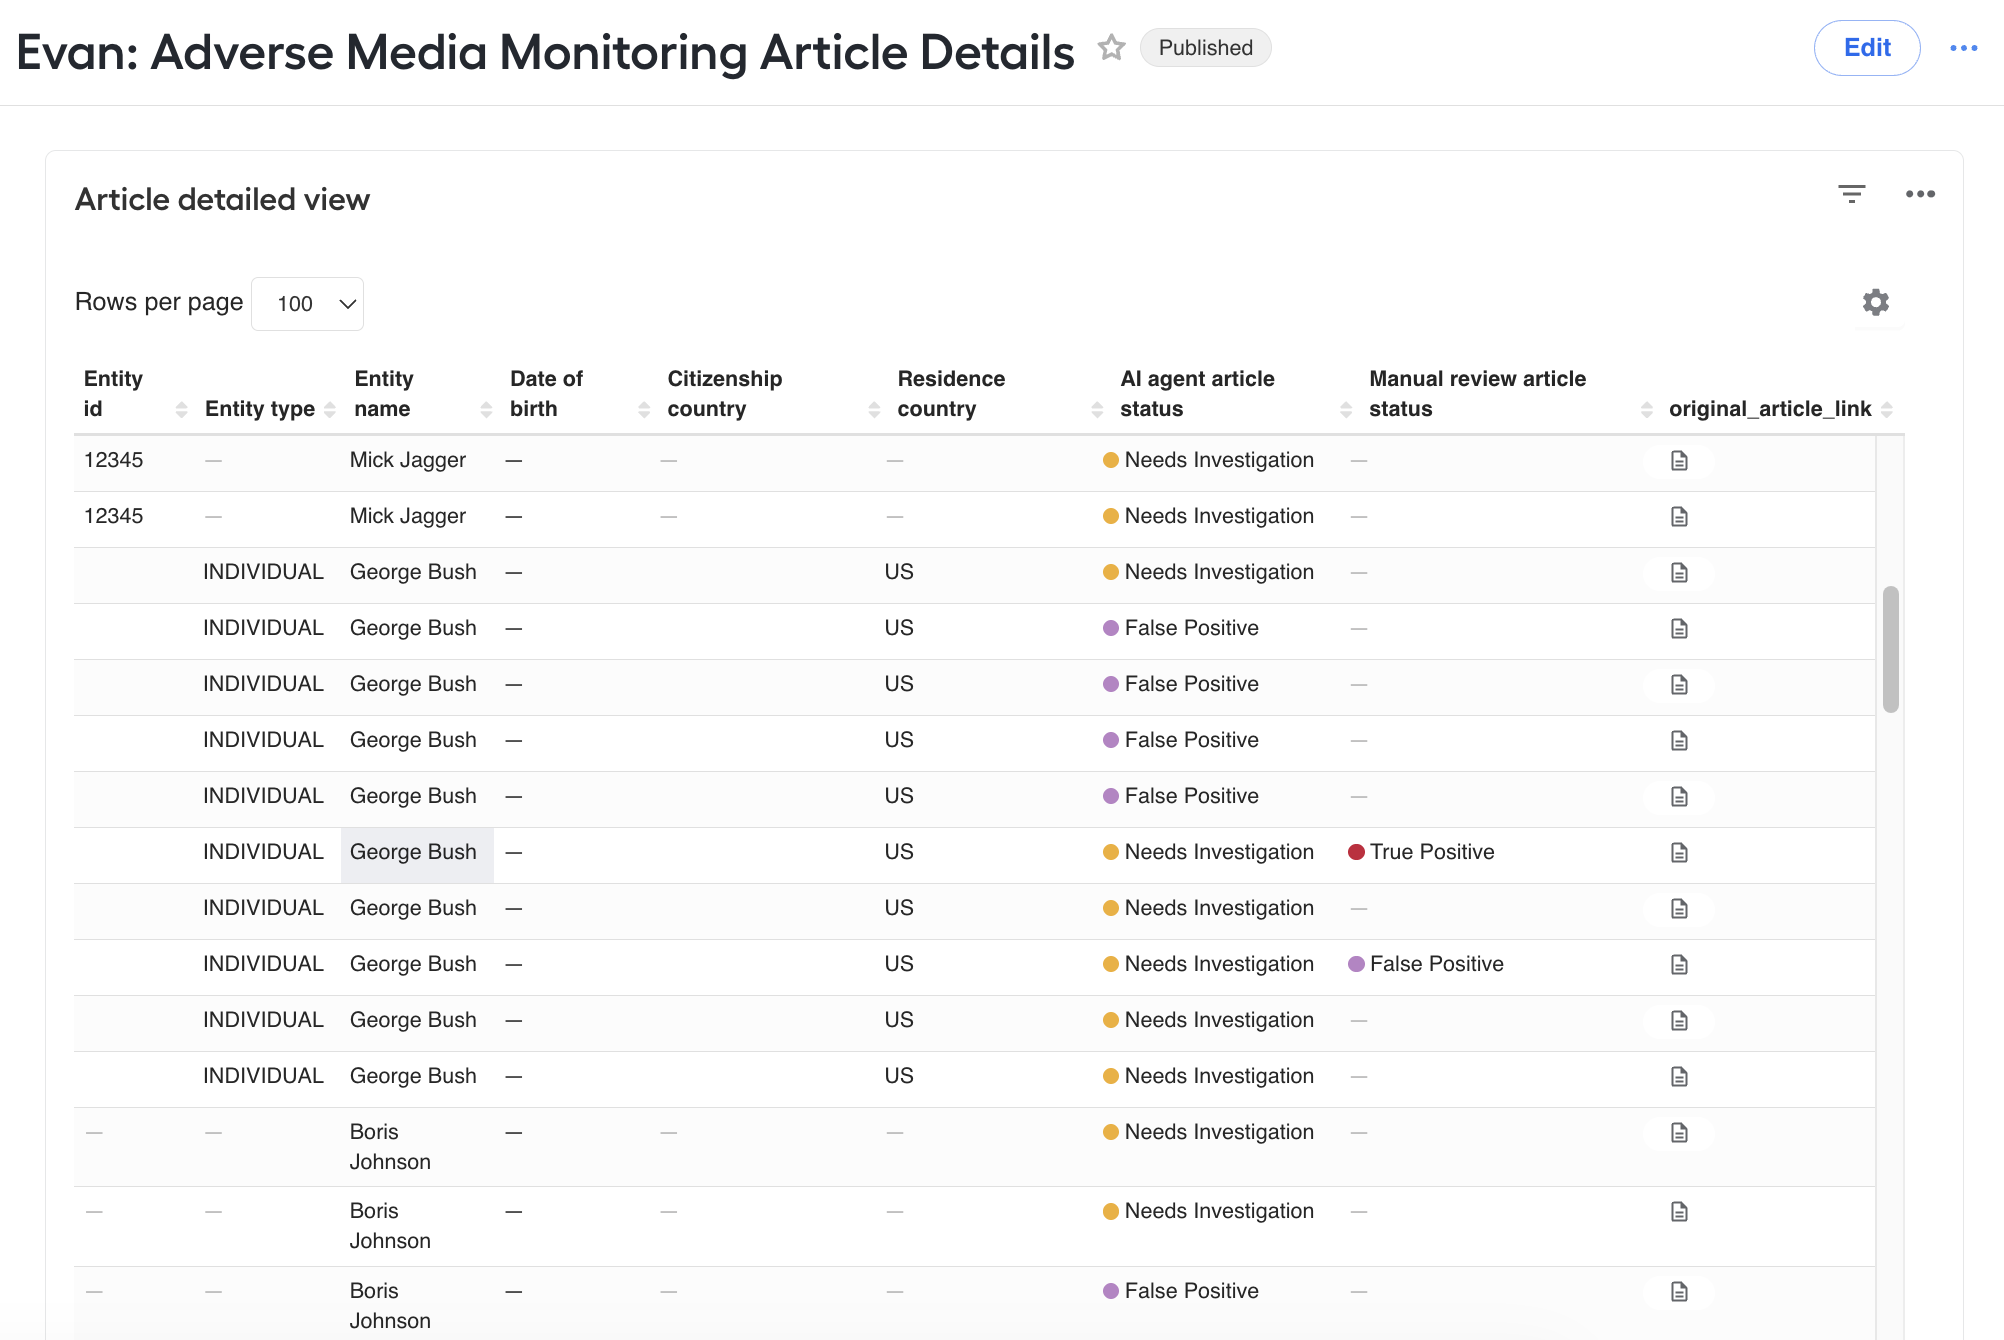Image resolution: width=2004 pixels, height=1340 pixels.
Task: Click the second 12345 entity id cell
Action: click(114, 516)
